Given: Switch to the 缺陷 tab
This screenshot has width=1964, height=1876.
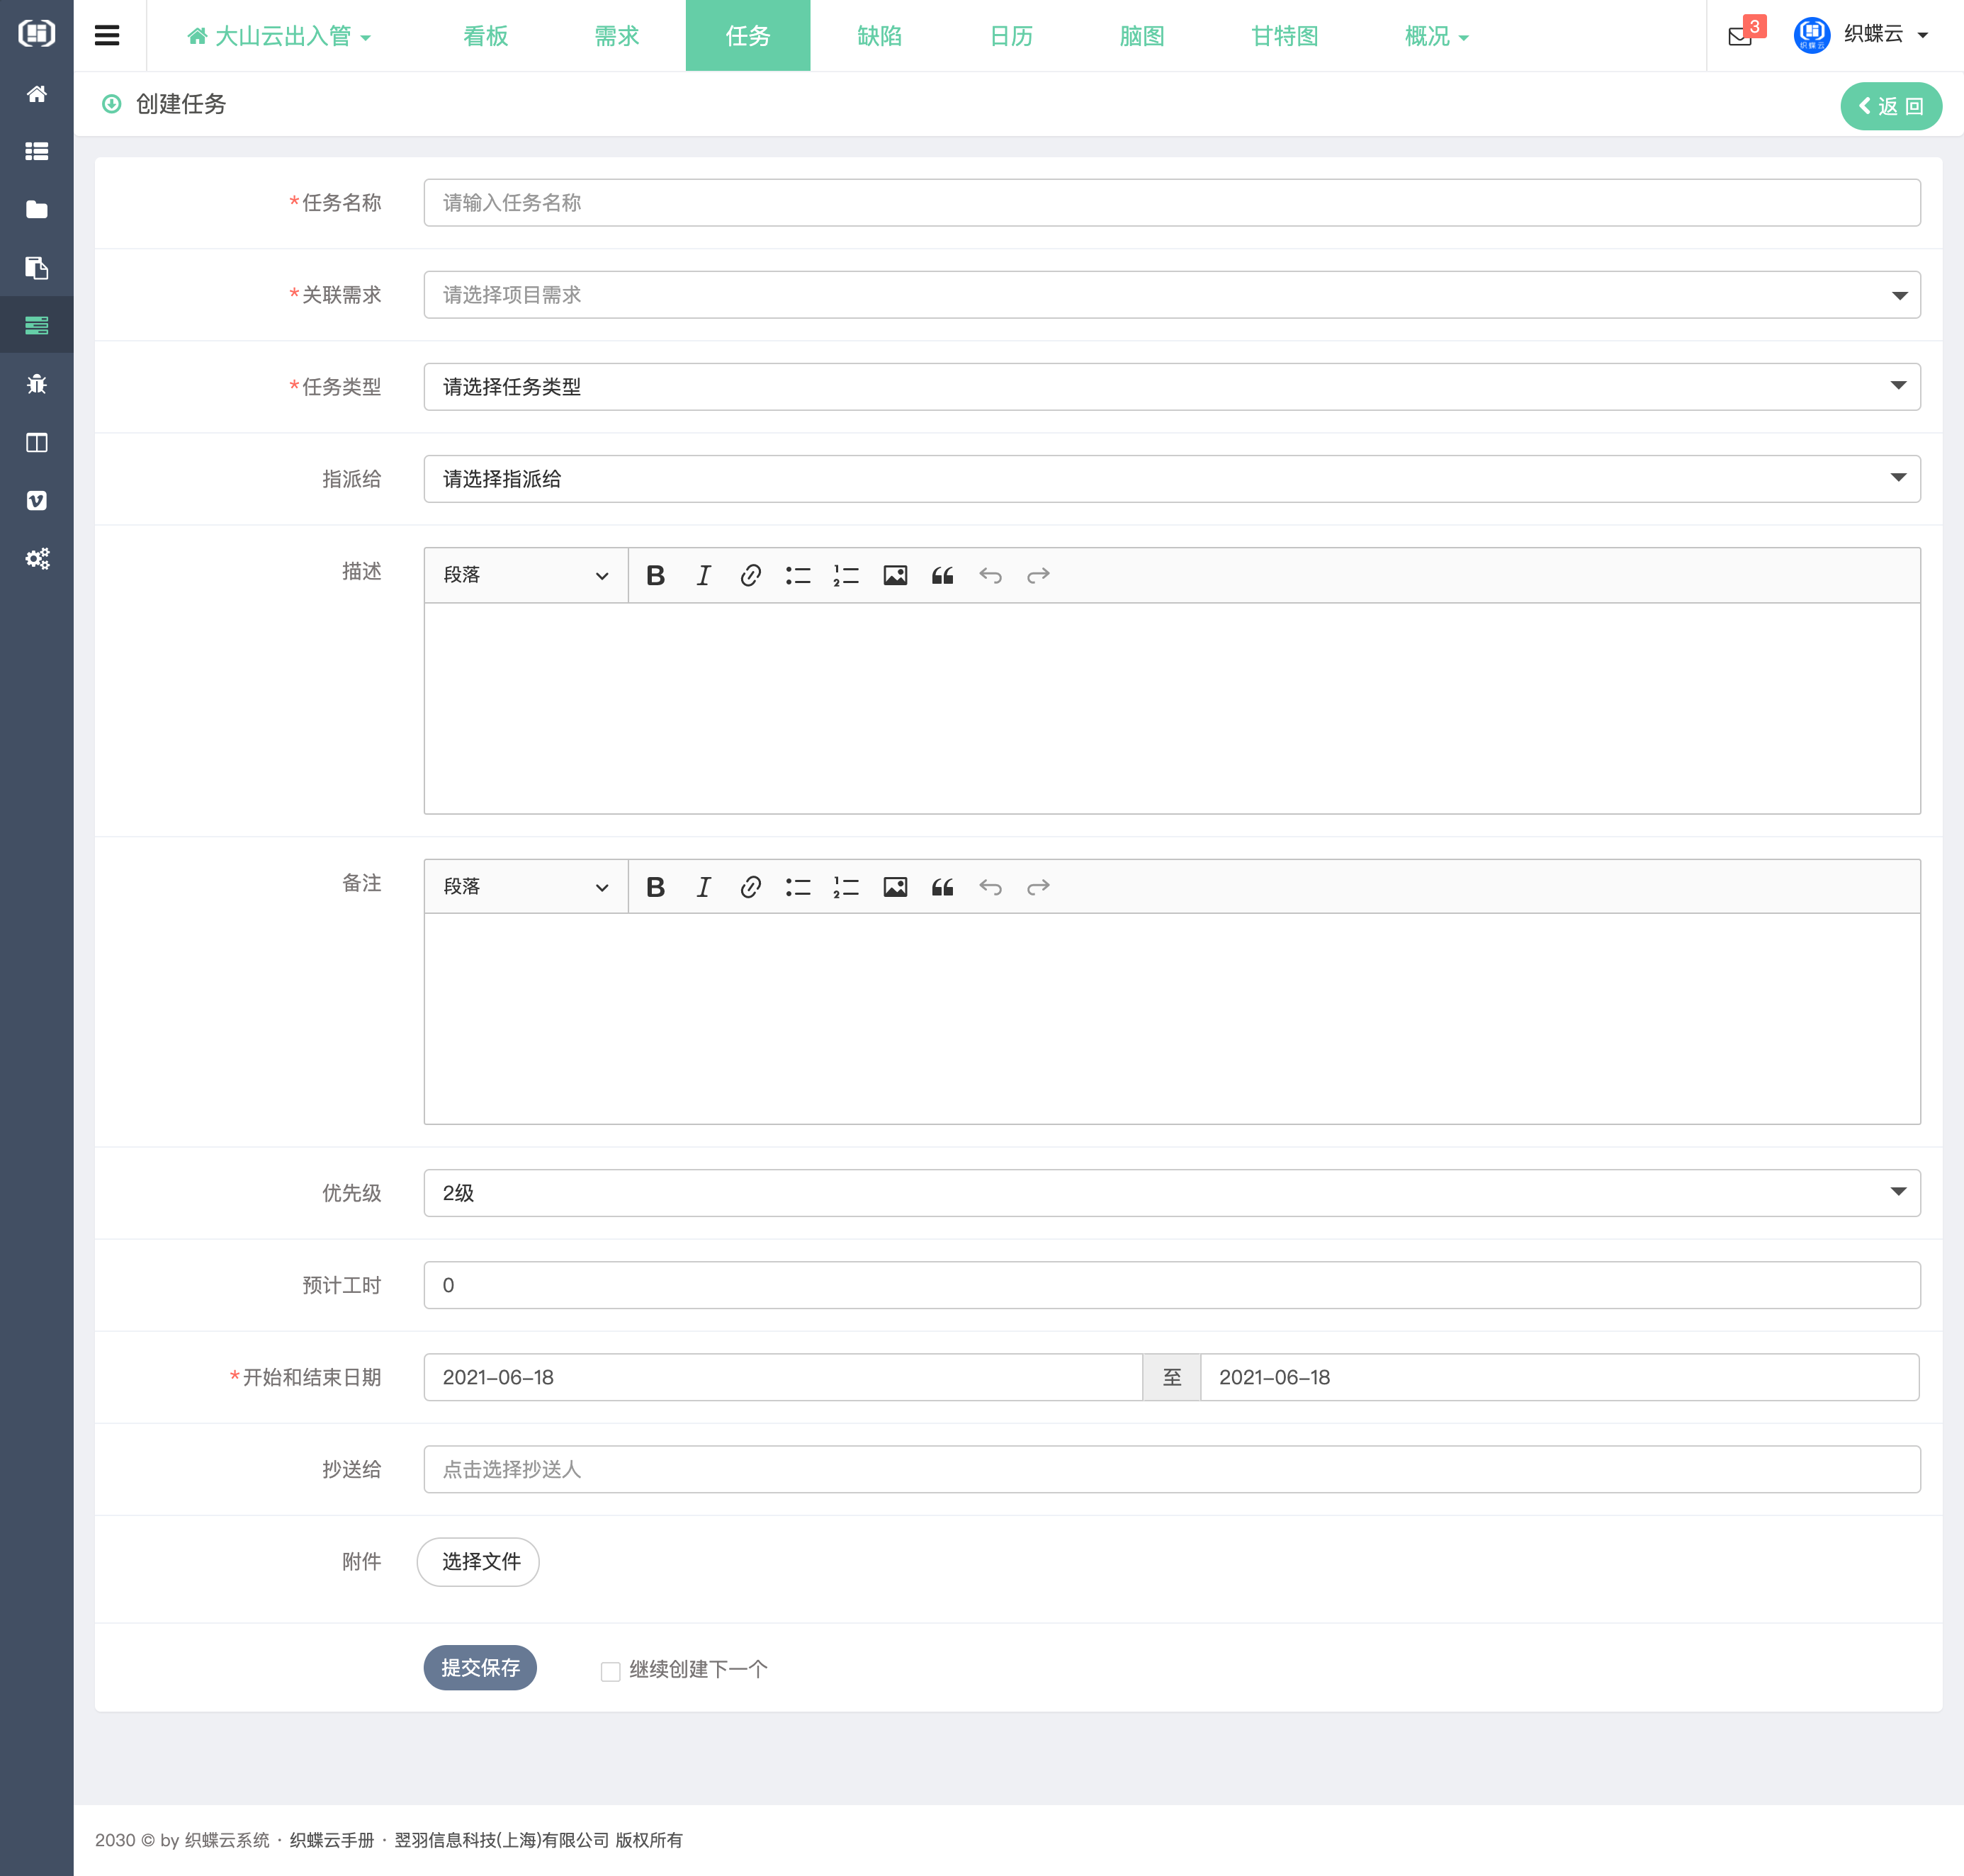Looking at the screenshot, I should (879, 36).
